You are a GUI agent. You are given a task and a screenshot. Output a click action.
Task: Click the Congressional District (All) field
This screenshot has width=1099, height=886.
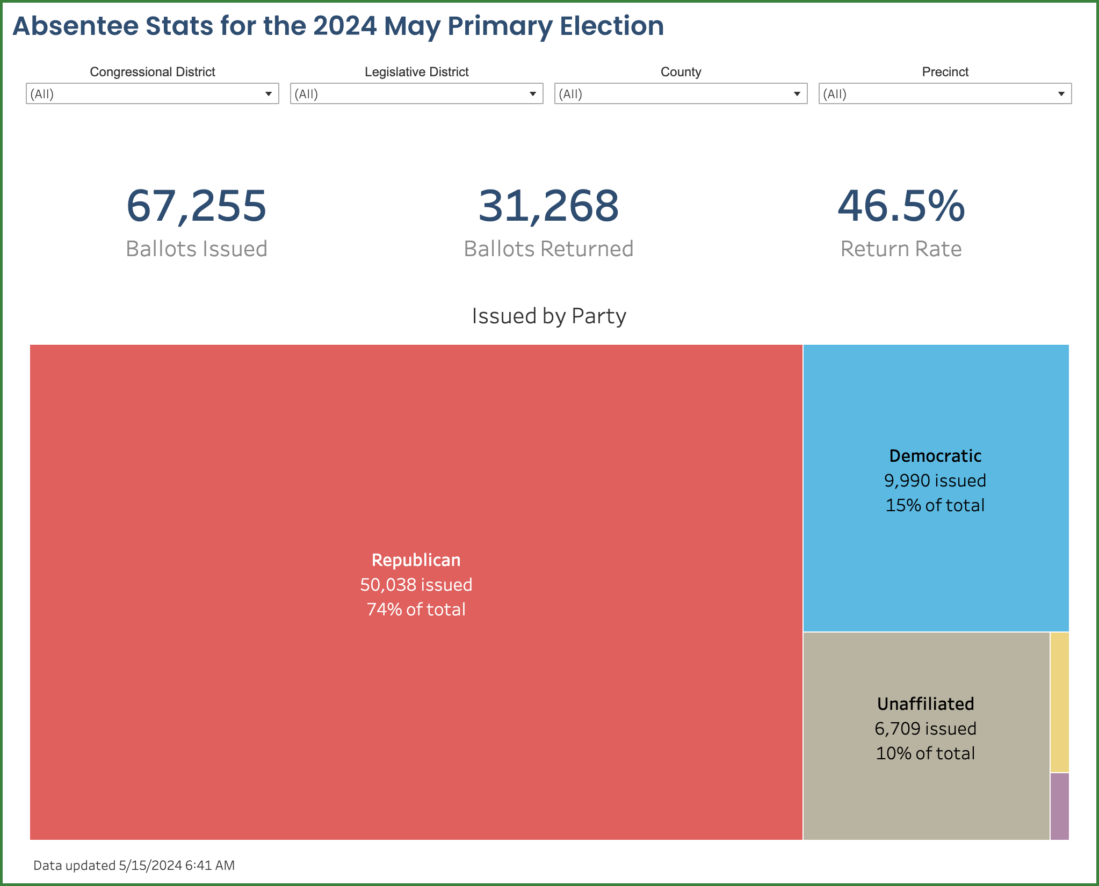pyautogui.click(x=130, y=93)
